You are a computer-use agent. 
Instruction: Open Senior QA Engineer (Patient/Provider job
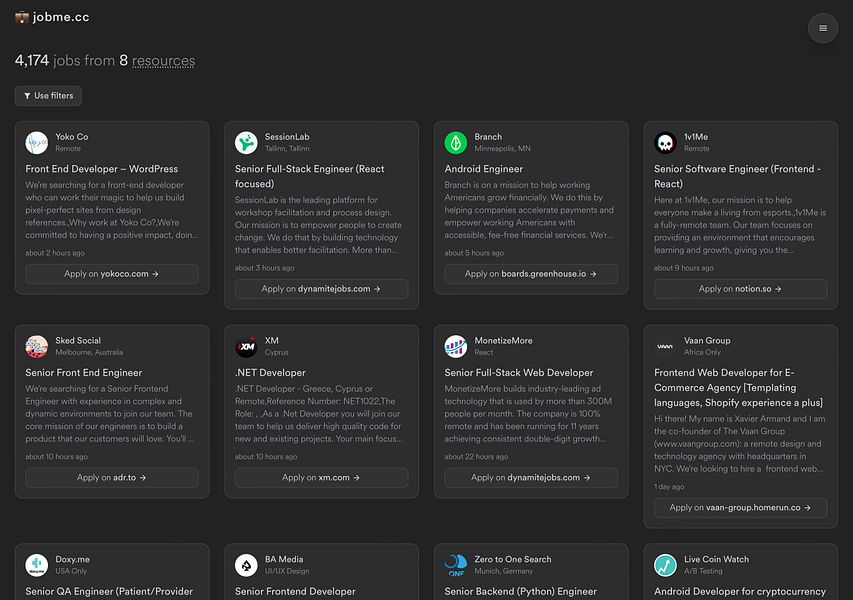[109, 591]
